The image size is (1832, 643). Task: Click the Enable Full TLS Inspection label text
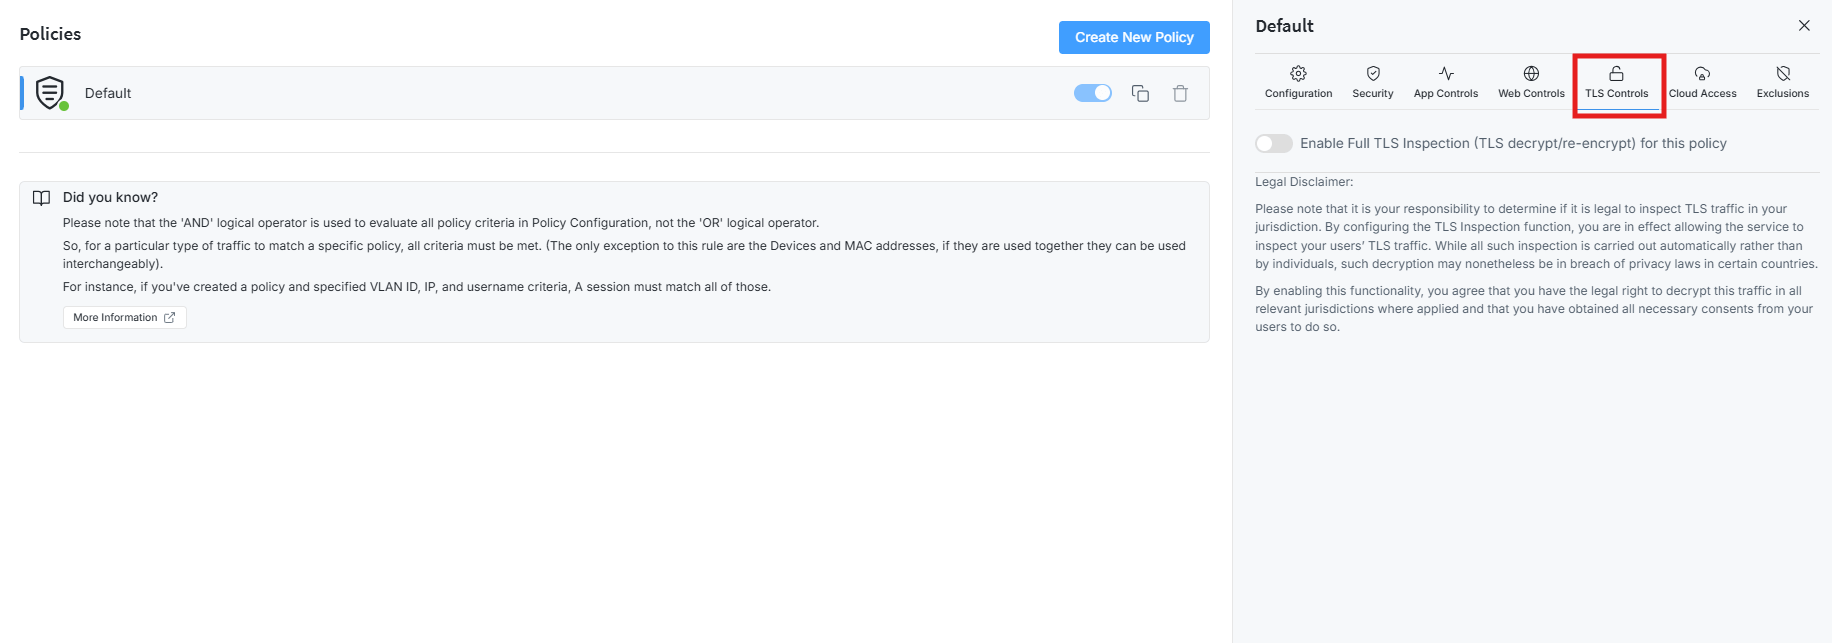pos(1513,143)
